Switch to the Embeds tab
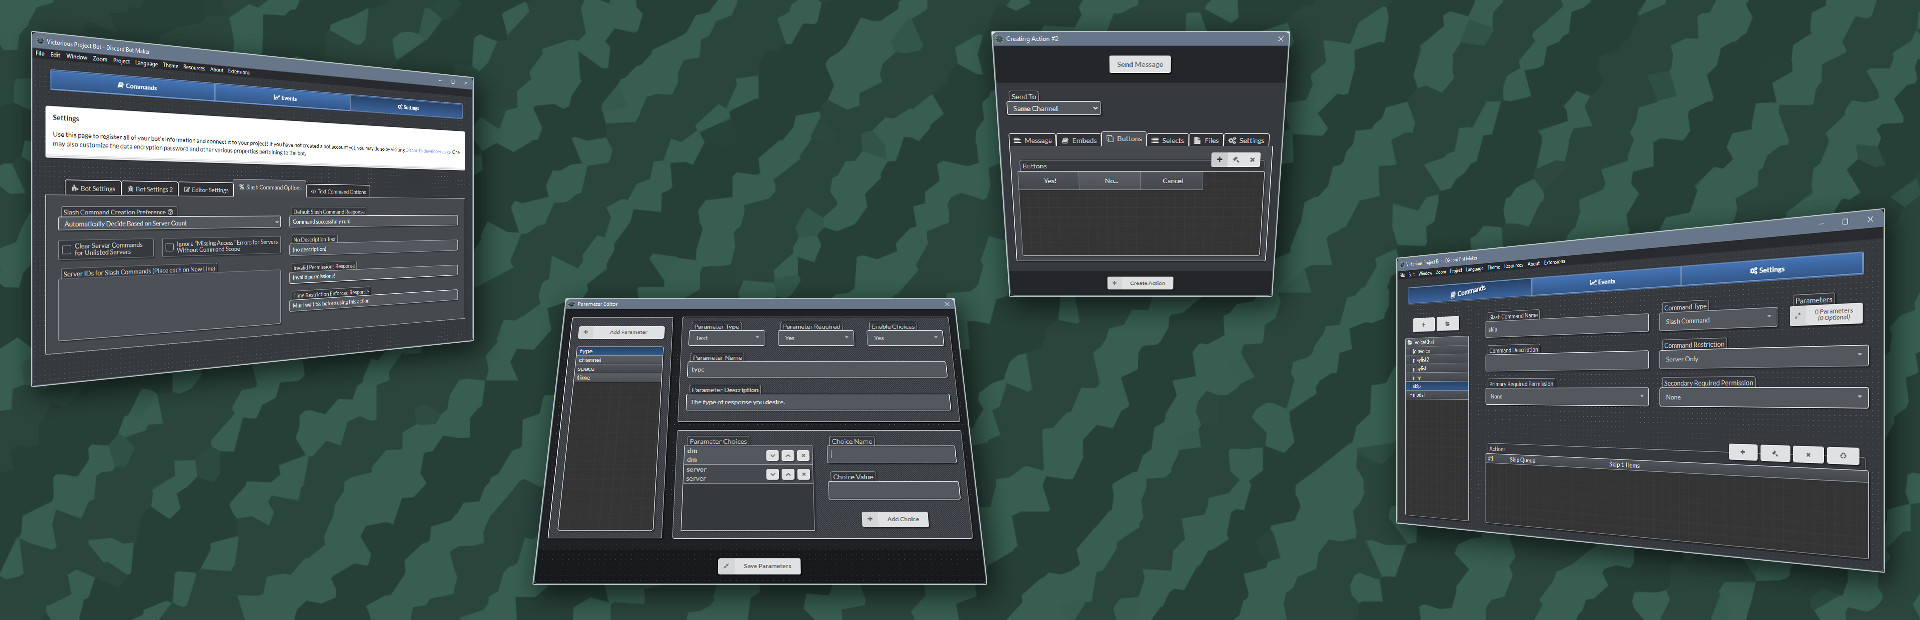Image resolution: width=1920 pixels, height=620 pixels. (x=1079, y=140)
